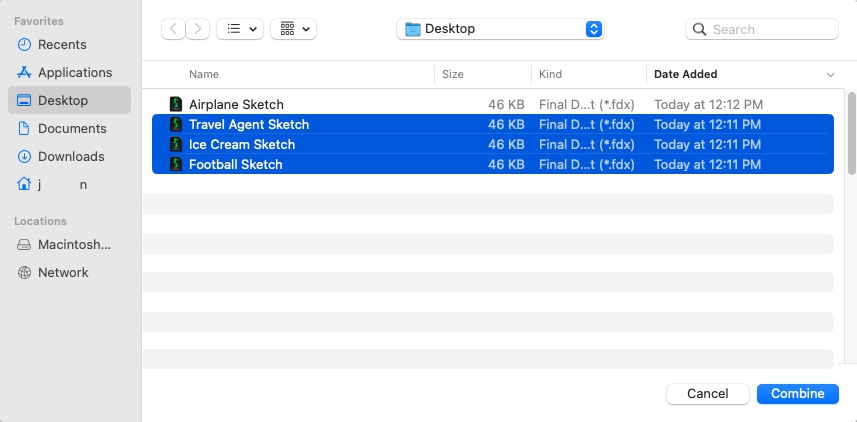Screen dimensions: 857x422
Task: Click the Combine button
Action: (797, 394)
